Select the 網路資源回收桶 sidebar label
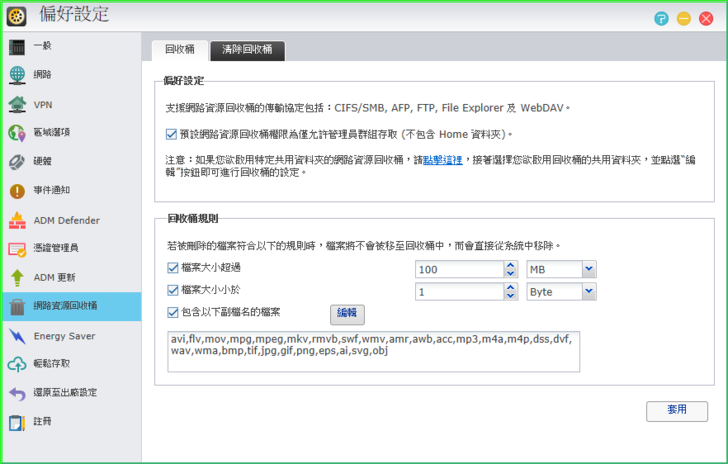 pyautogui.click(x=65, y=306)
